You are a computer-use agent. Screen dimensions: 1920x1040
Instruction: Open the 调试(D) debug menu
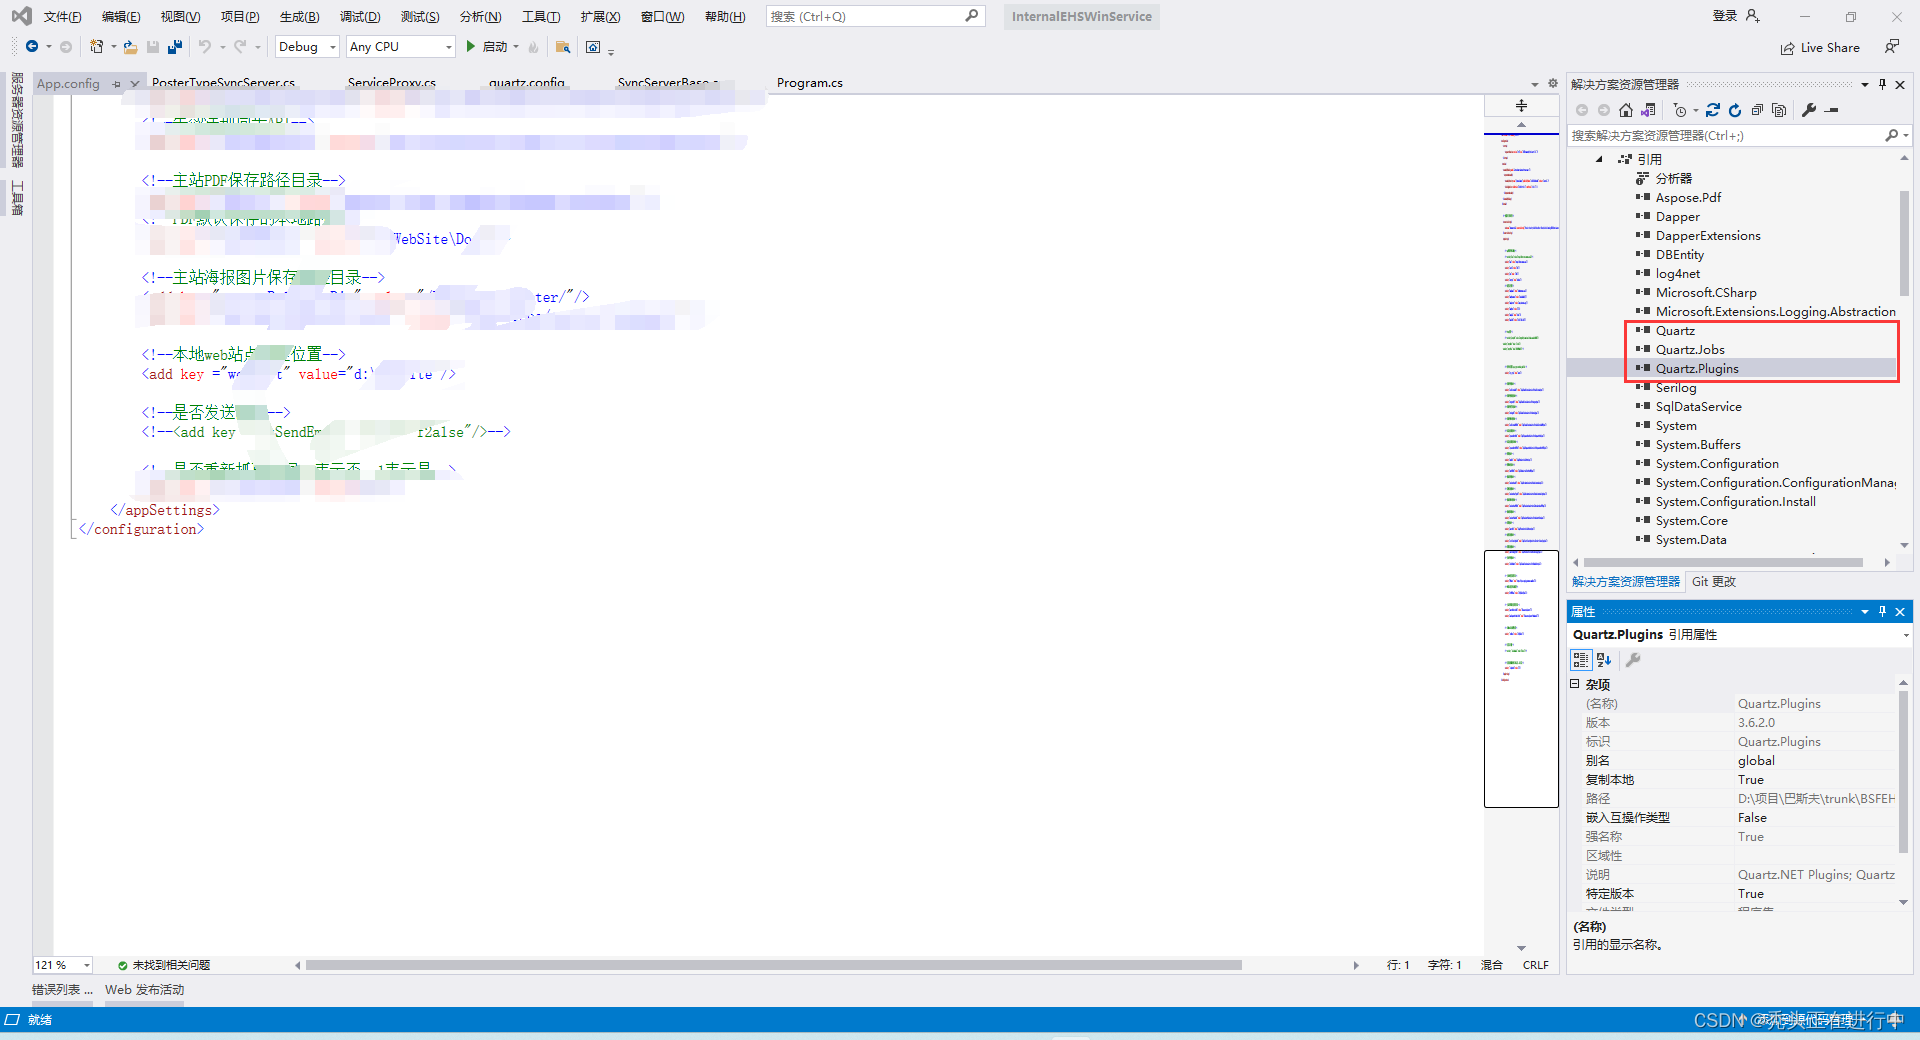click(x=359, y=17)
